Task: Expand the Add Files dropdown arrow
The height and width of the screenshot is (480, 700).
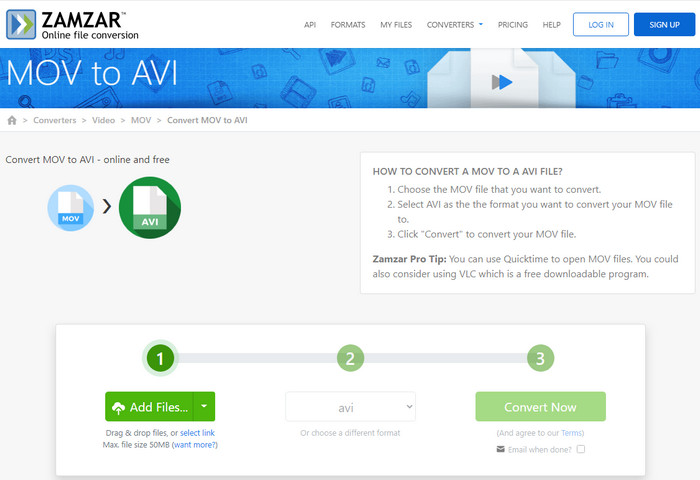Action: 204,406
